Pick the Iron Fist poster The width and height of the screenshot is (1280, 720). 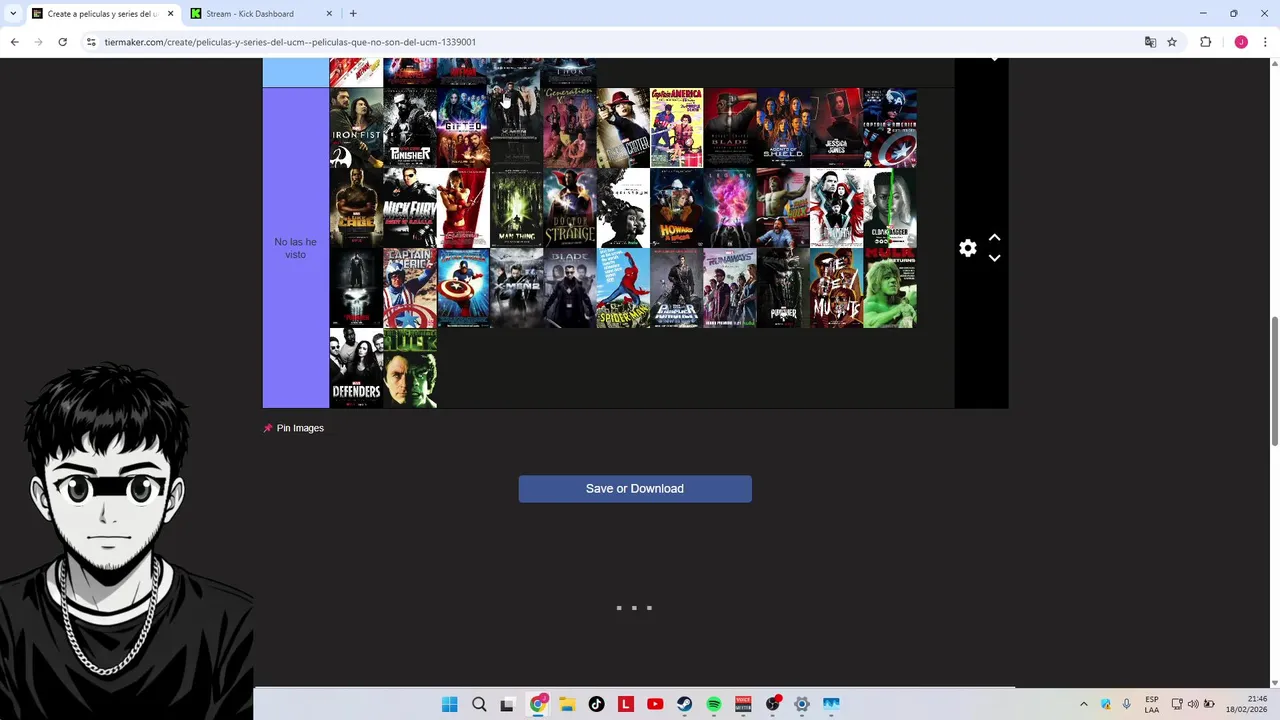pyautogui.click(x=356, y=128)
